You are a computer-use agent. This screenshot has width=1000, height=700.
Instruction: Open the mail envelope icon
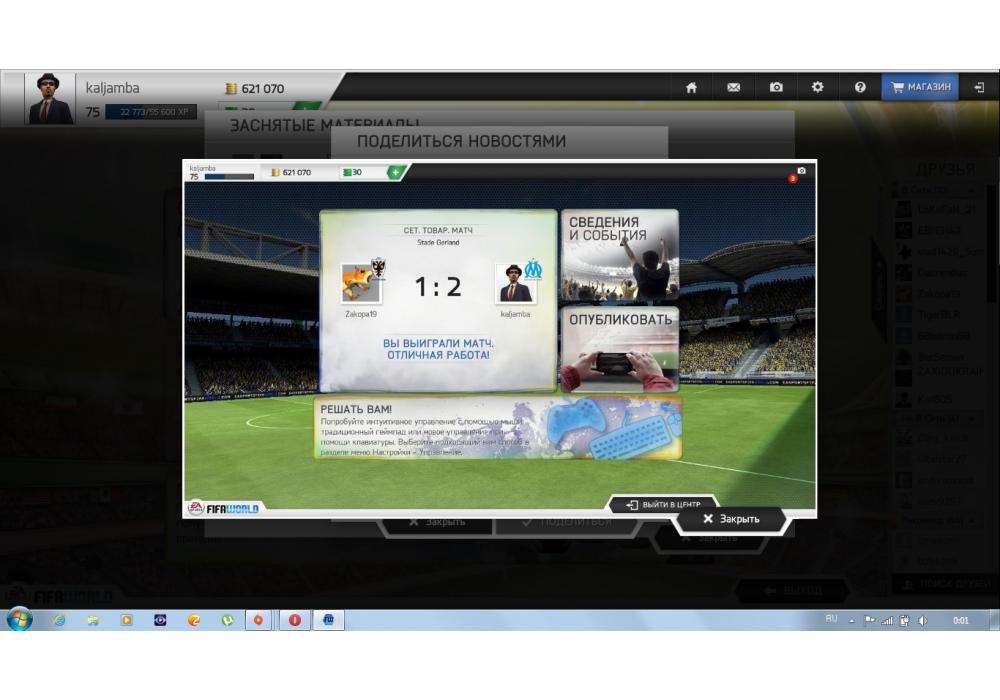733,87
